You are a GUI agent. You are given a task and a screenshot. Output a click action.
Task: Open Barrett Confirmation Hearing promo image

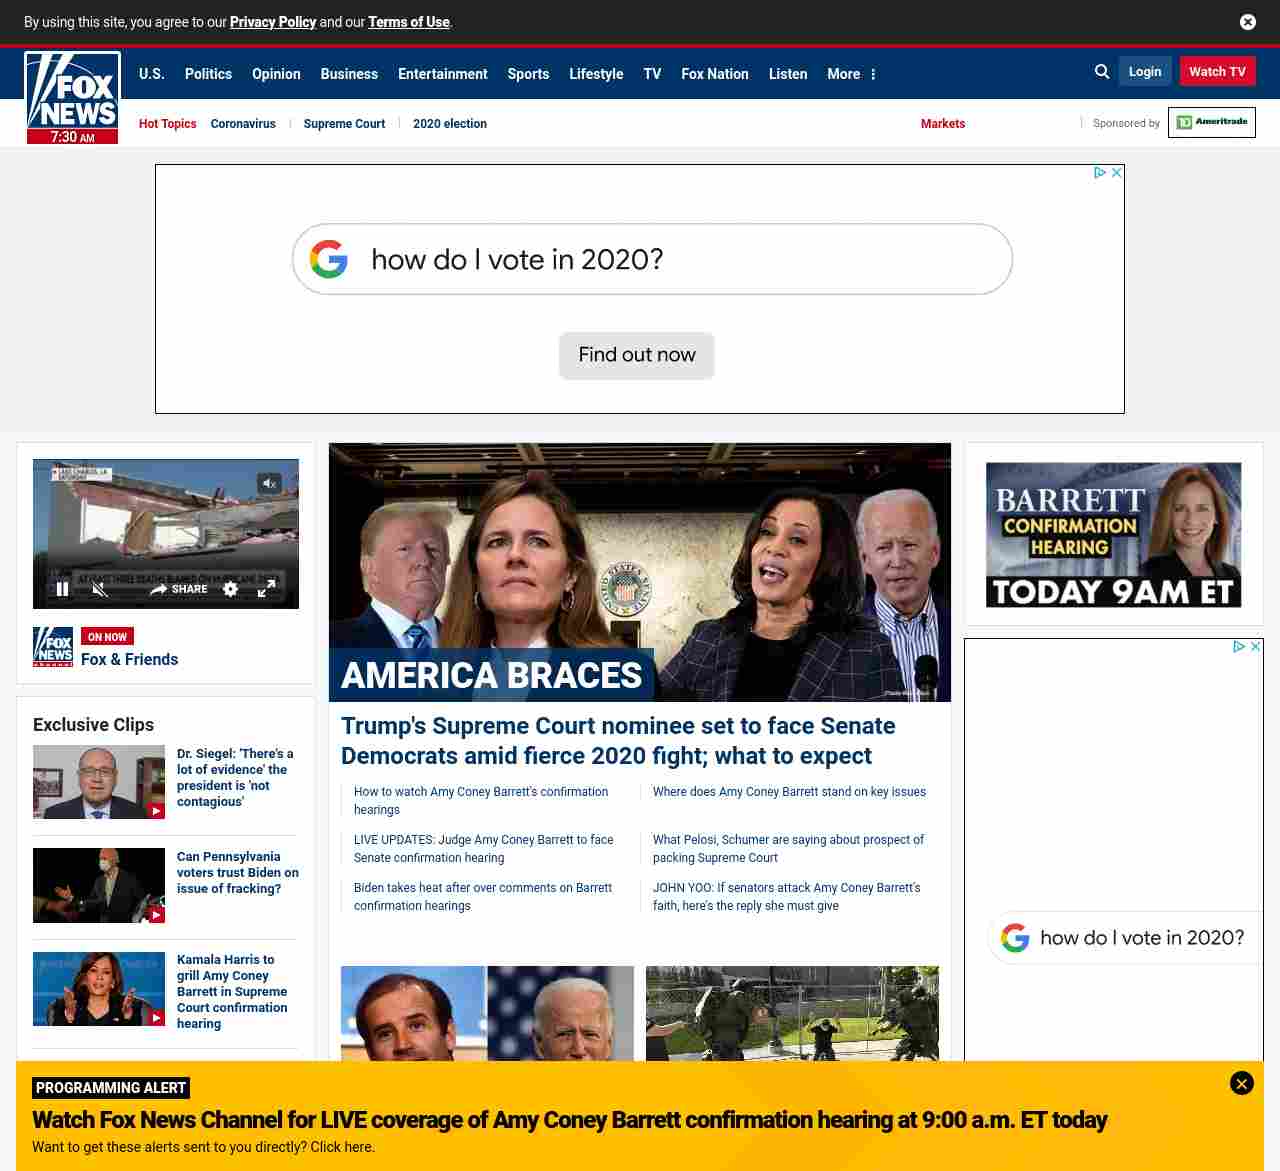point(1113,535)
